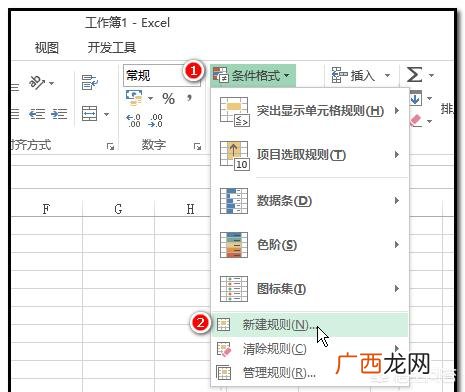465x392 pixels.
Task: Click the AutoSum sigma icon
Action: coord(414,74)
